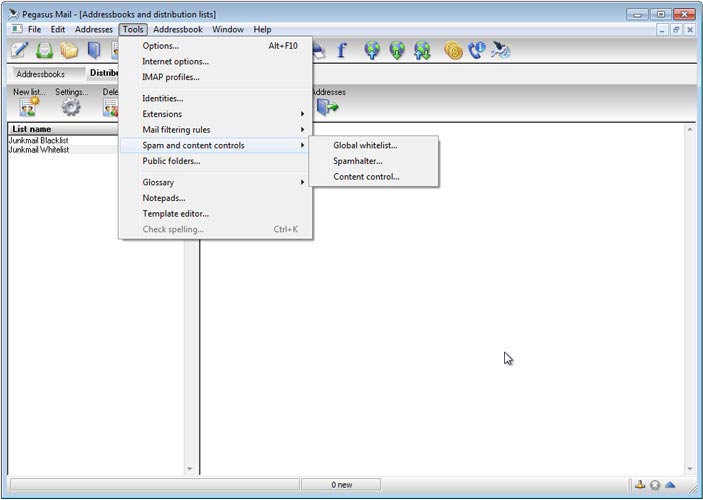This screenshot has width=703, height=500.
Task: Click the gold coin toolbar icon
Action: click(x=453, y=50)
